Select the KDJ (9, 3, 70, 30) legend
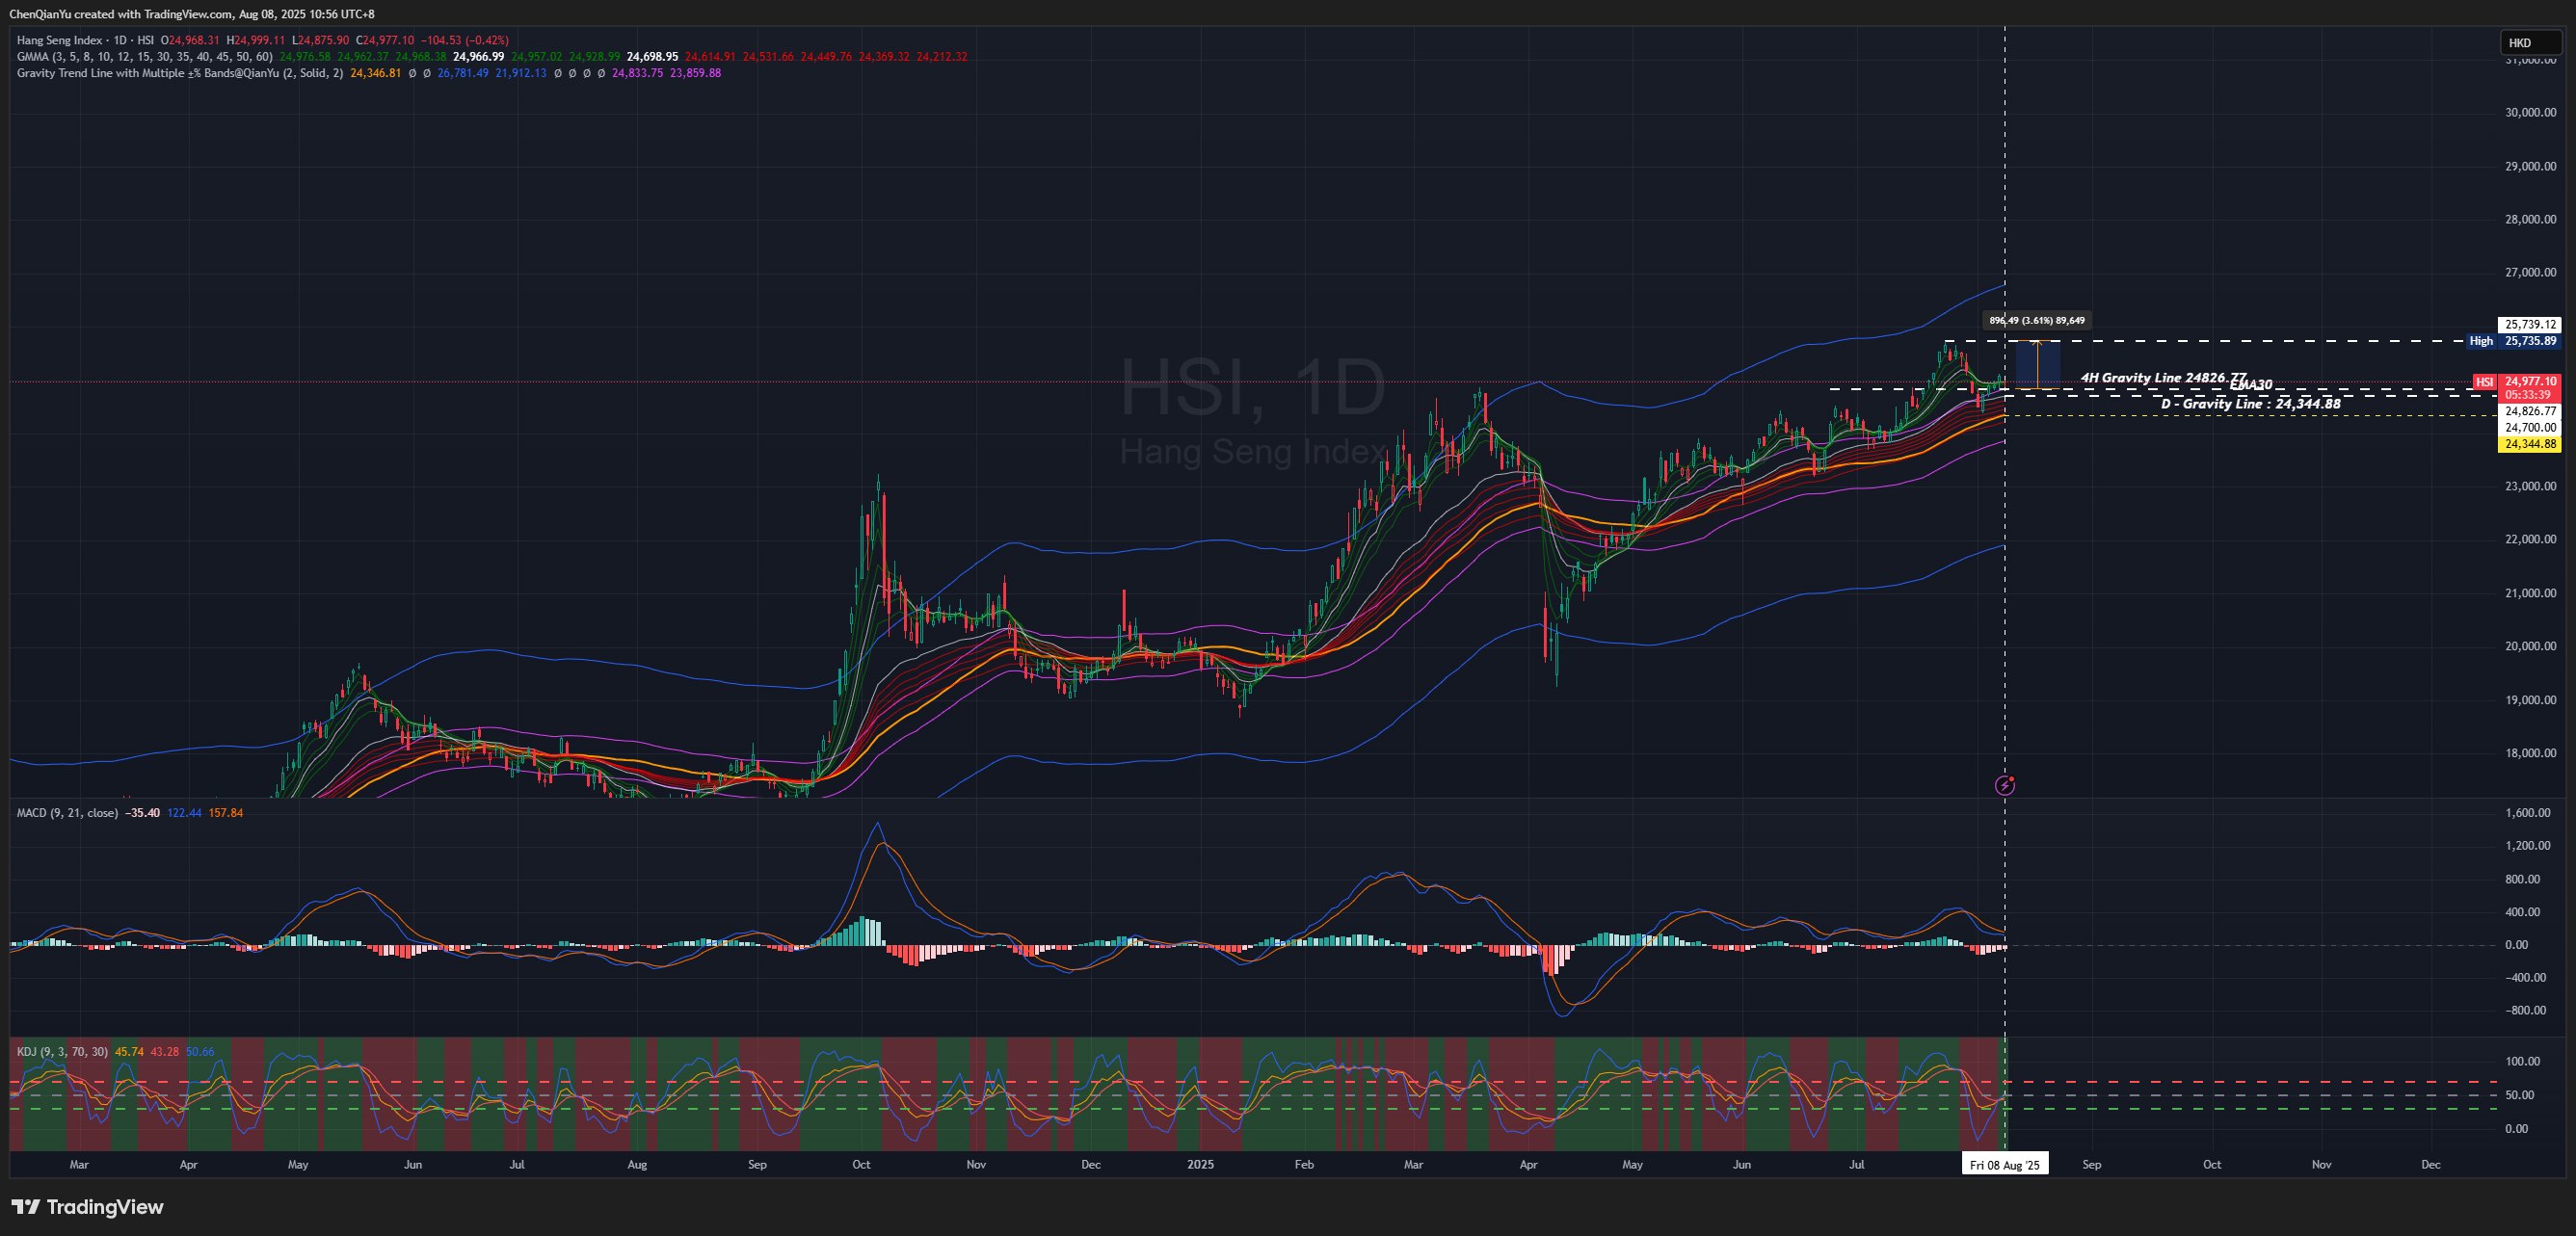Image resolution: width=2576 pixels, height=1236 pixels. click(x=62, y=1052)
